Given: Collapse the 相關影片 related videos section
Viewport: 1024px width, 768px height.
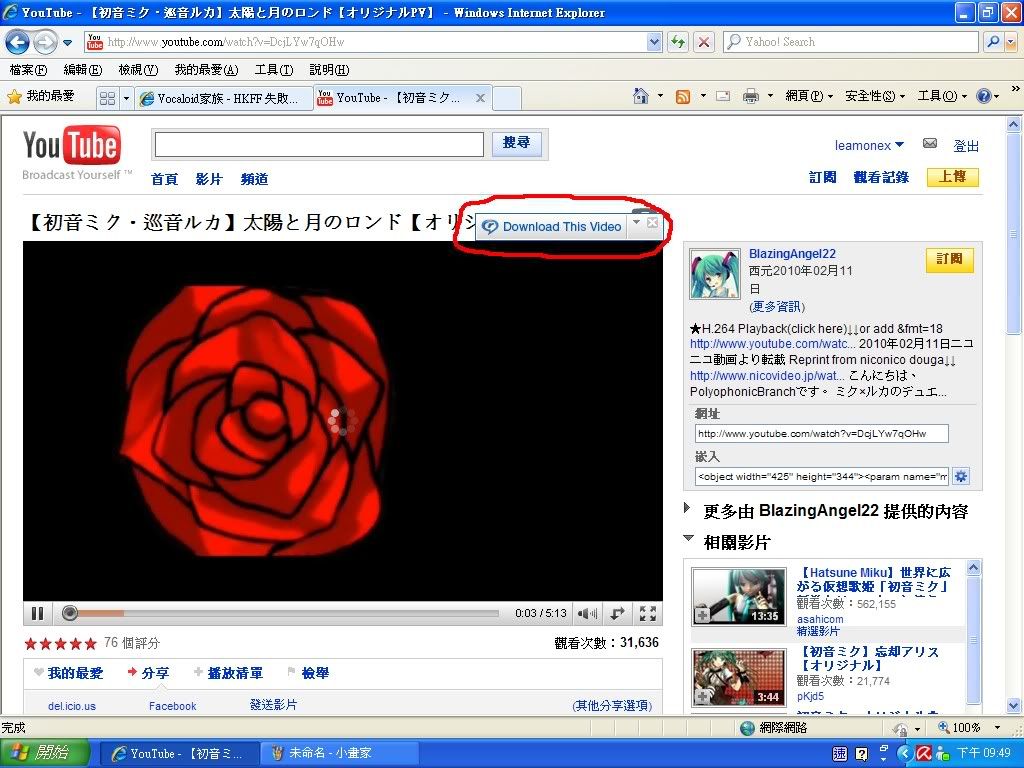Looking at the screenshot, I should pos(688,539).
